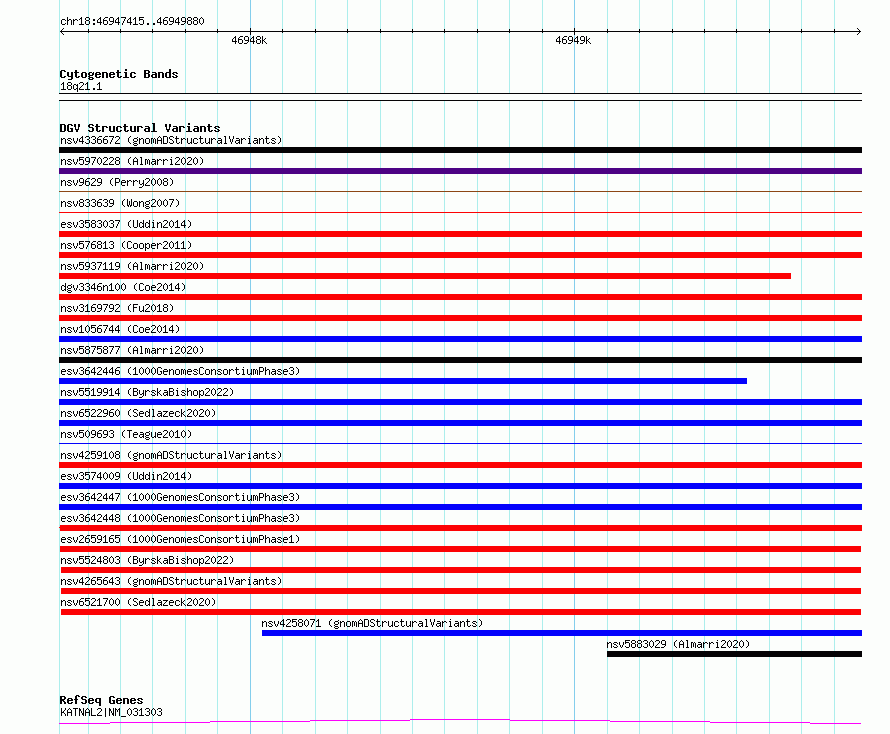The height and width of the screenshot is (734, 890).
Task: Open variant nsv3169792 (Fu2018) label
Action: click(x=117, y=308)
